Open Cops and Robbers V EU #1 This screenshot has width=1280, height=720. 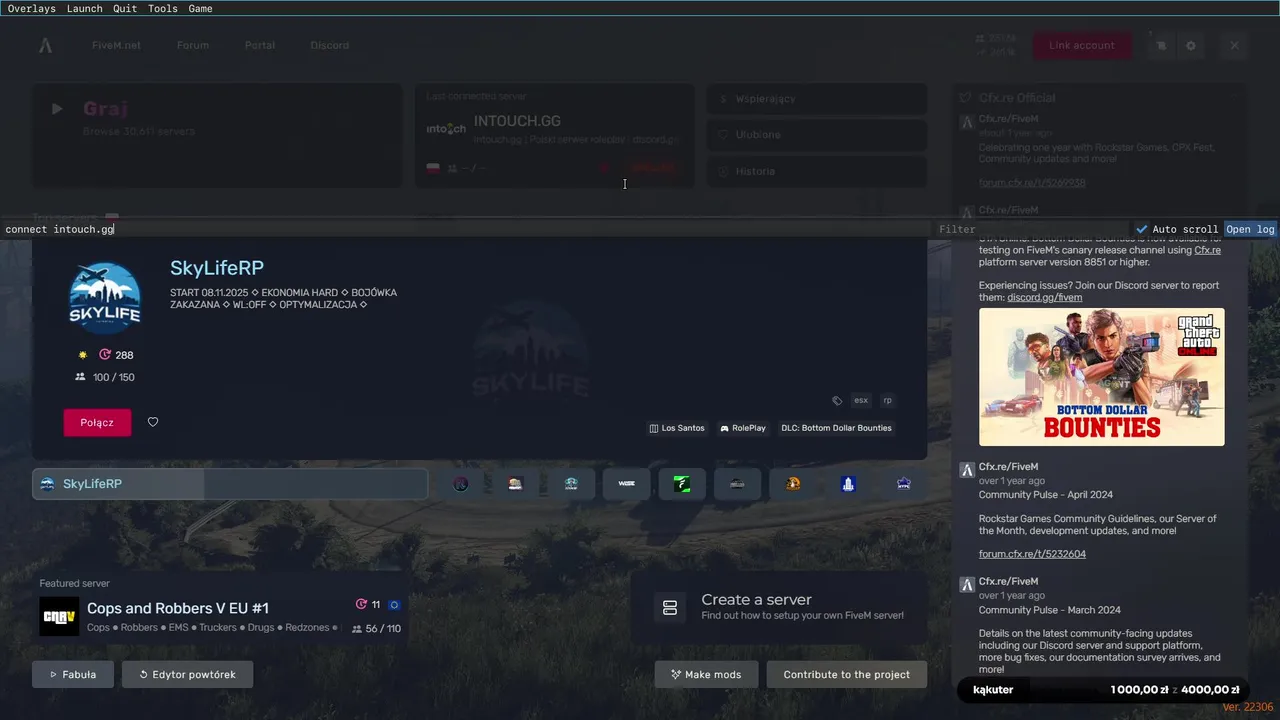[178, 608]
